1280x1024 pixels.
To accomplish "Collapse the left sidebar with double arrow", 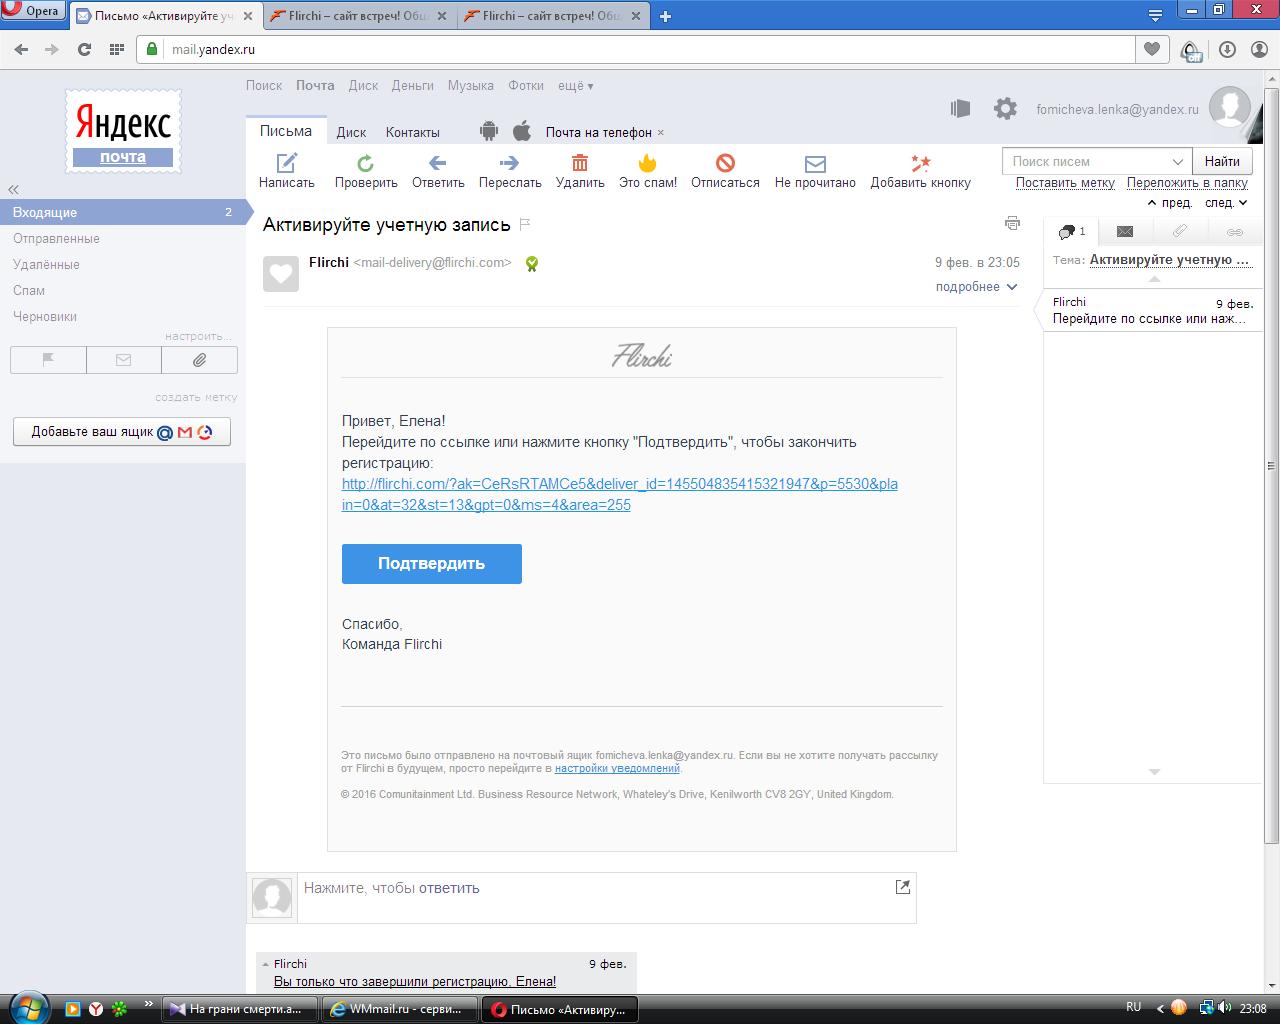I will coord(14,189).
